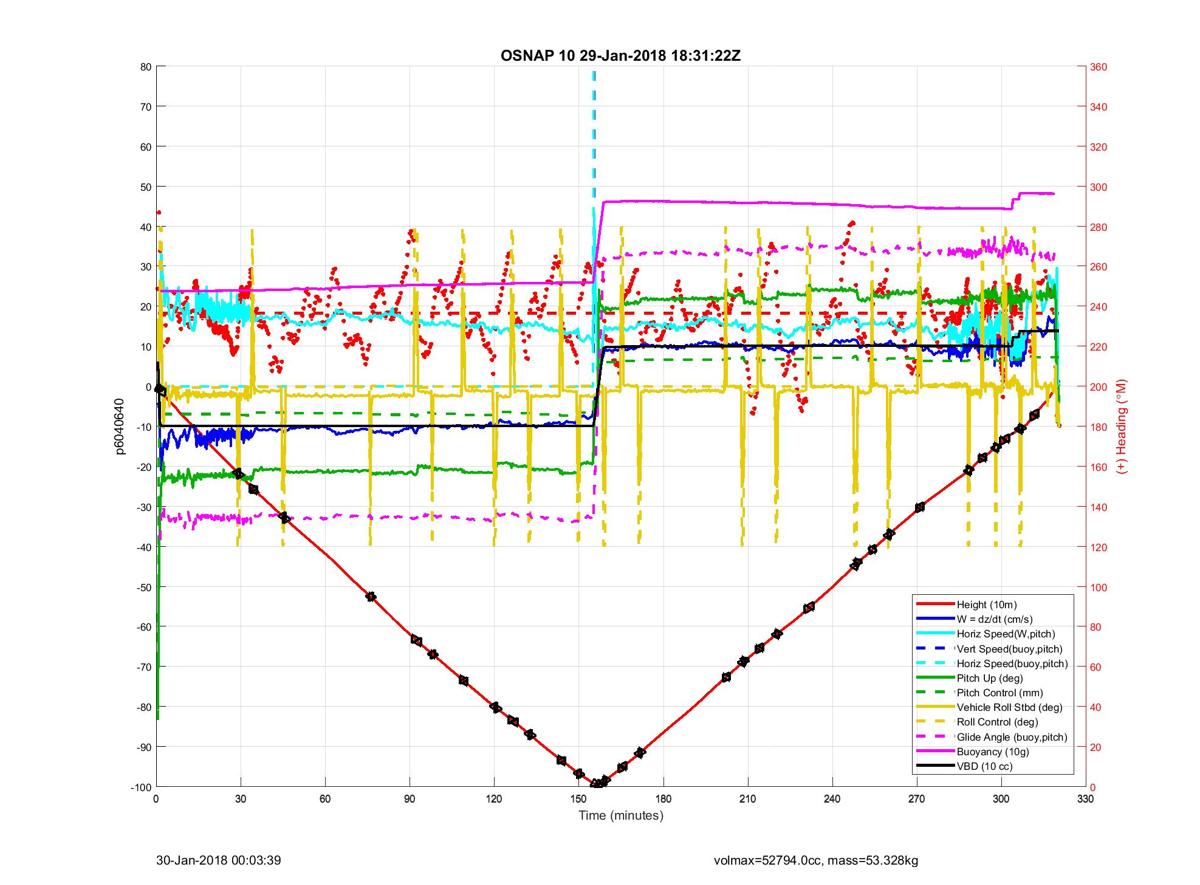Click the 260 tick on the Heading axis

pos(1099,267)
